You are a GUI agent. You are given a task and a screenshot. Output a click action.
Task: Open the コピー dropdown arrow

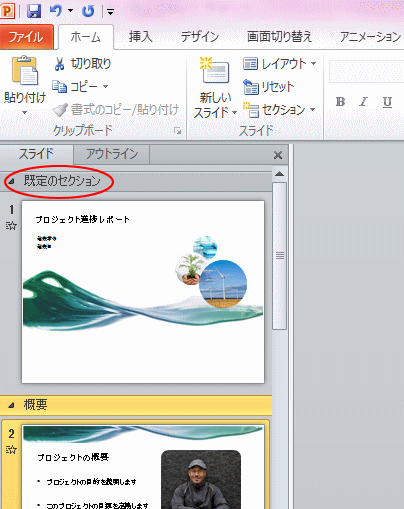[x=106, y=87]
